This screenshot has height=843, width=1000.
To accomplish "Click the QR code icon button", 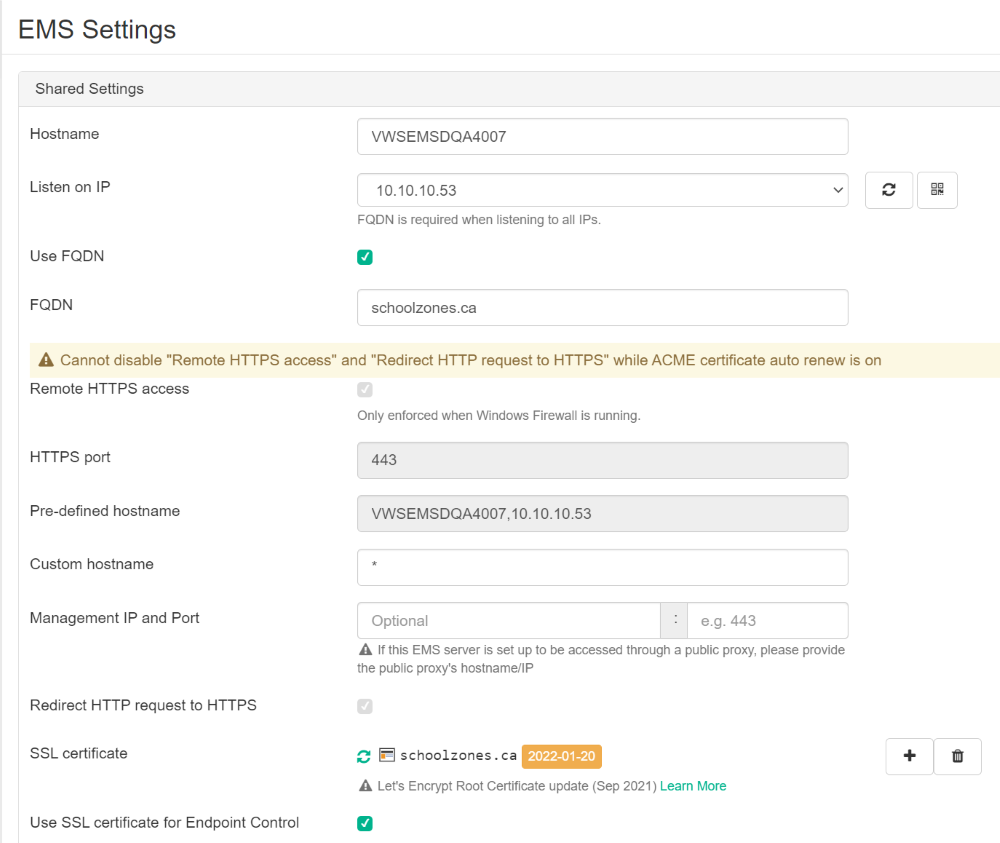I will 937,190.
